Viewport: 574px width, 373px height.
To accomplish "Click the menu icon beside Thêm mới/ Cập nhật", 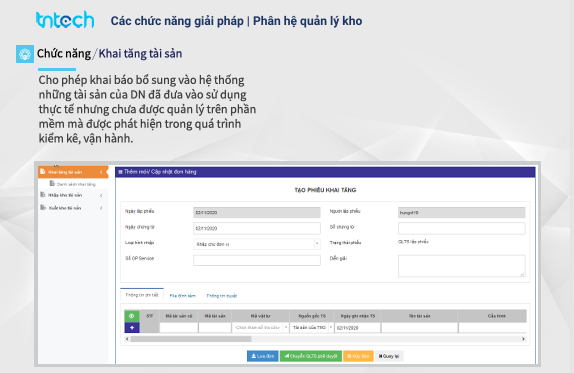I will [x=120, y=172].
